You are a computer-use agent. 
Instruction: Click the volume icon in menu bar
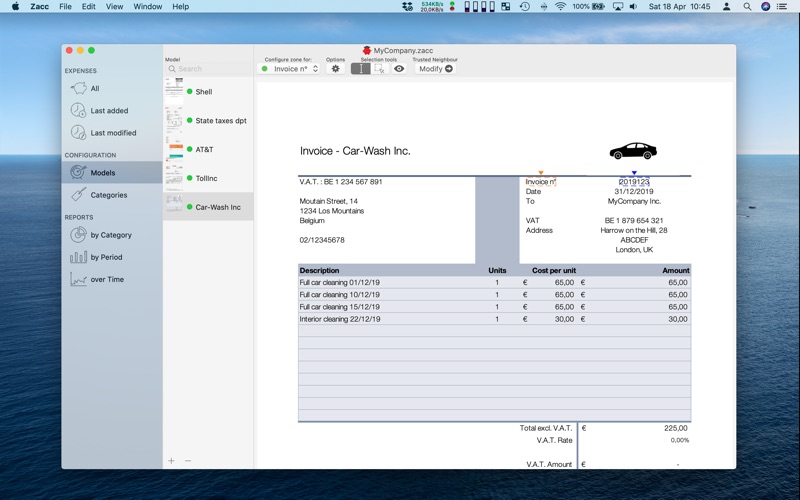[x=633, y=6]
